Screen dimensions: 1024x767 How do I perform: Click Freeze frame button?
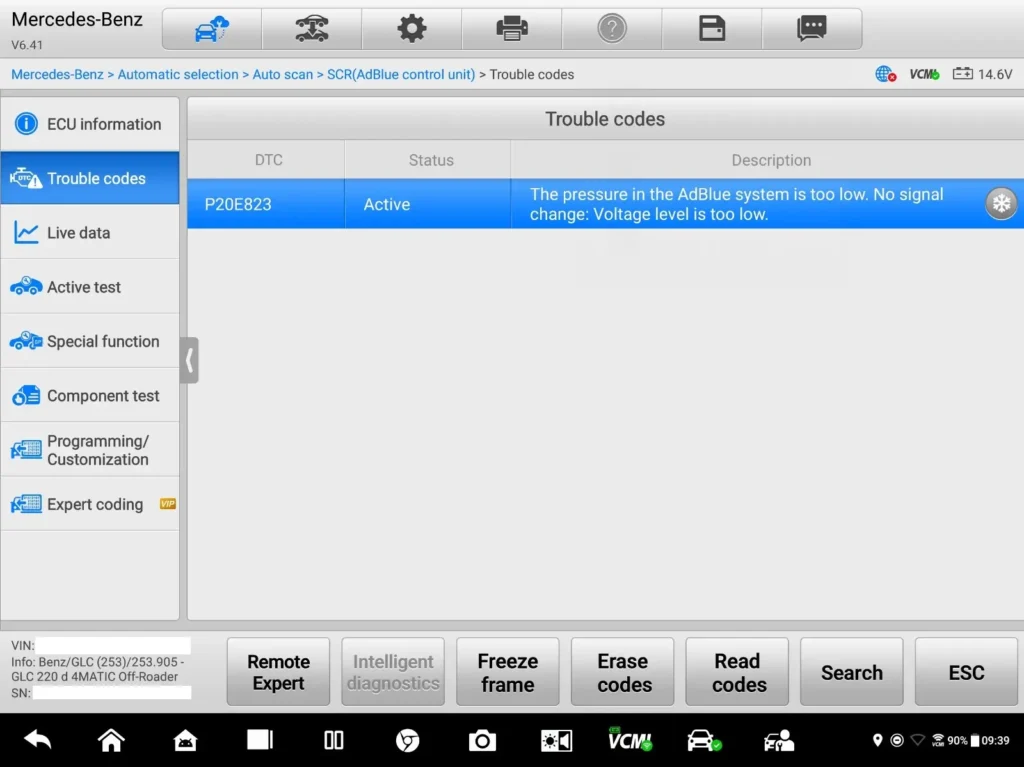tap(507, 672)
